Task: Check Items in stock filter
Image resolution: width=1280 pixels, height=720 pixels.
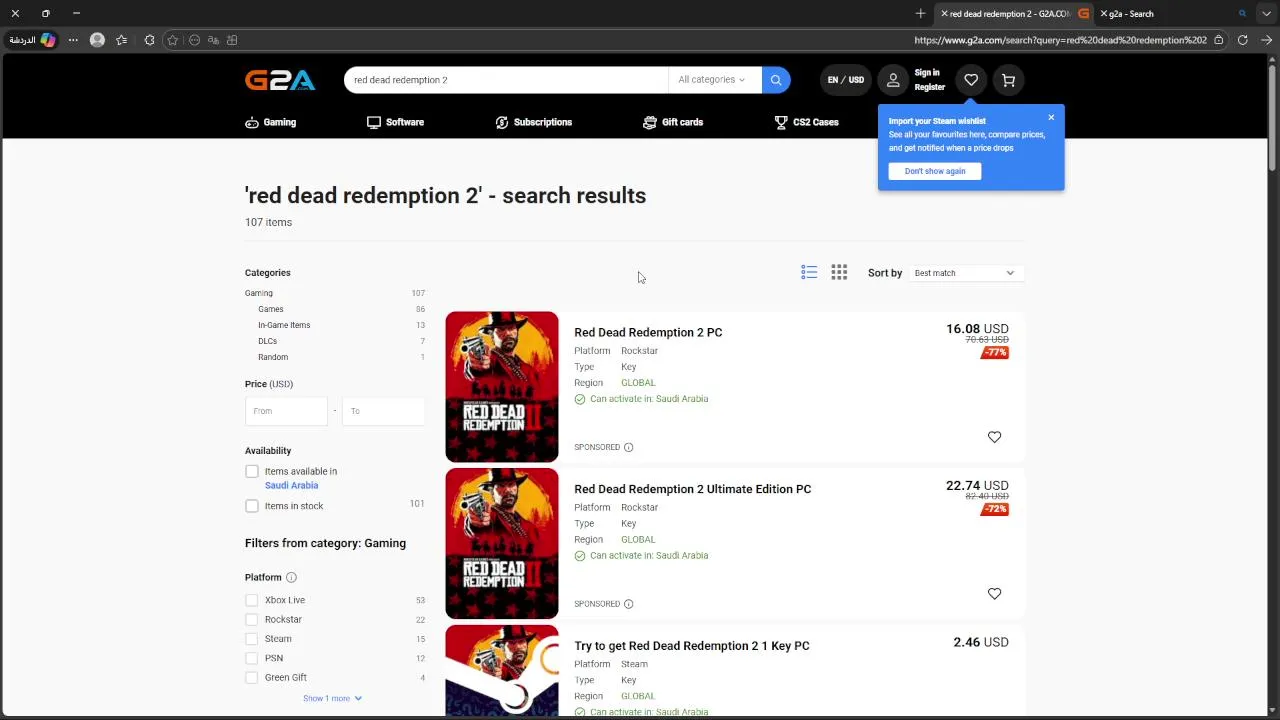Action: (x=252, y=506)
